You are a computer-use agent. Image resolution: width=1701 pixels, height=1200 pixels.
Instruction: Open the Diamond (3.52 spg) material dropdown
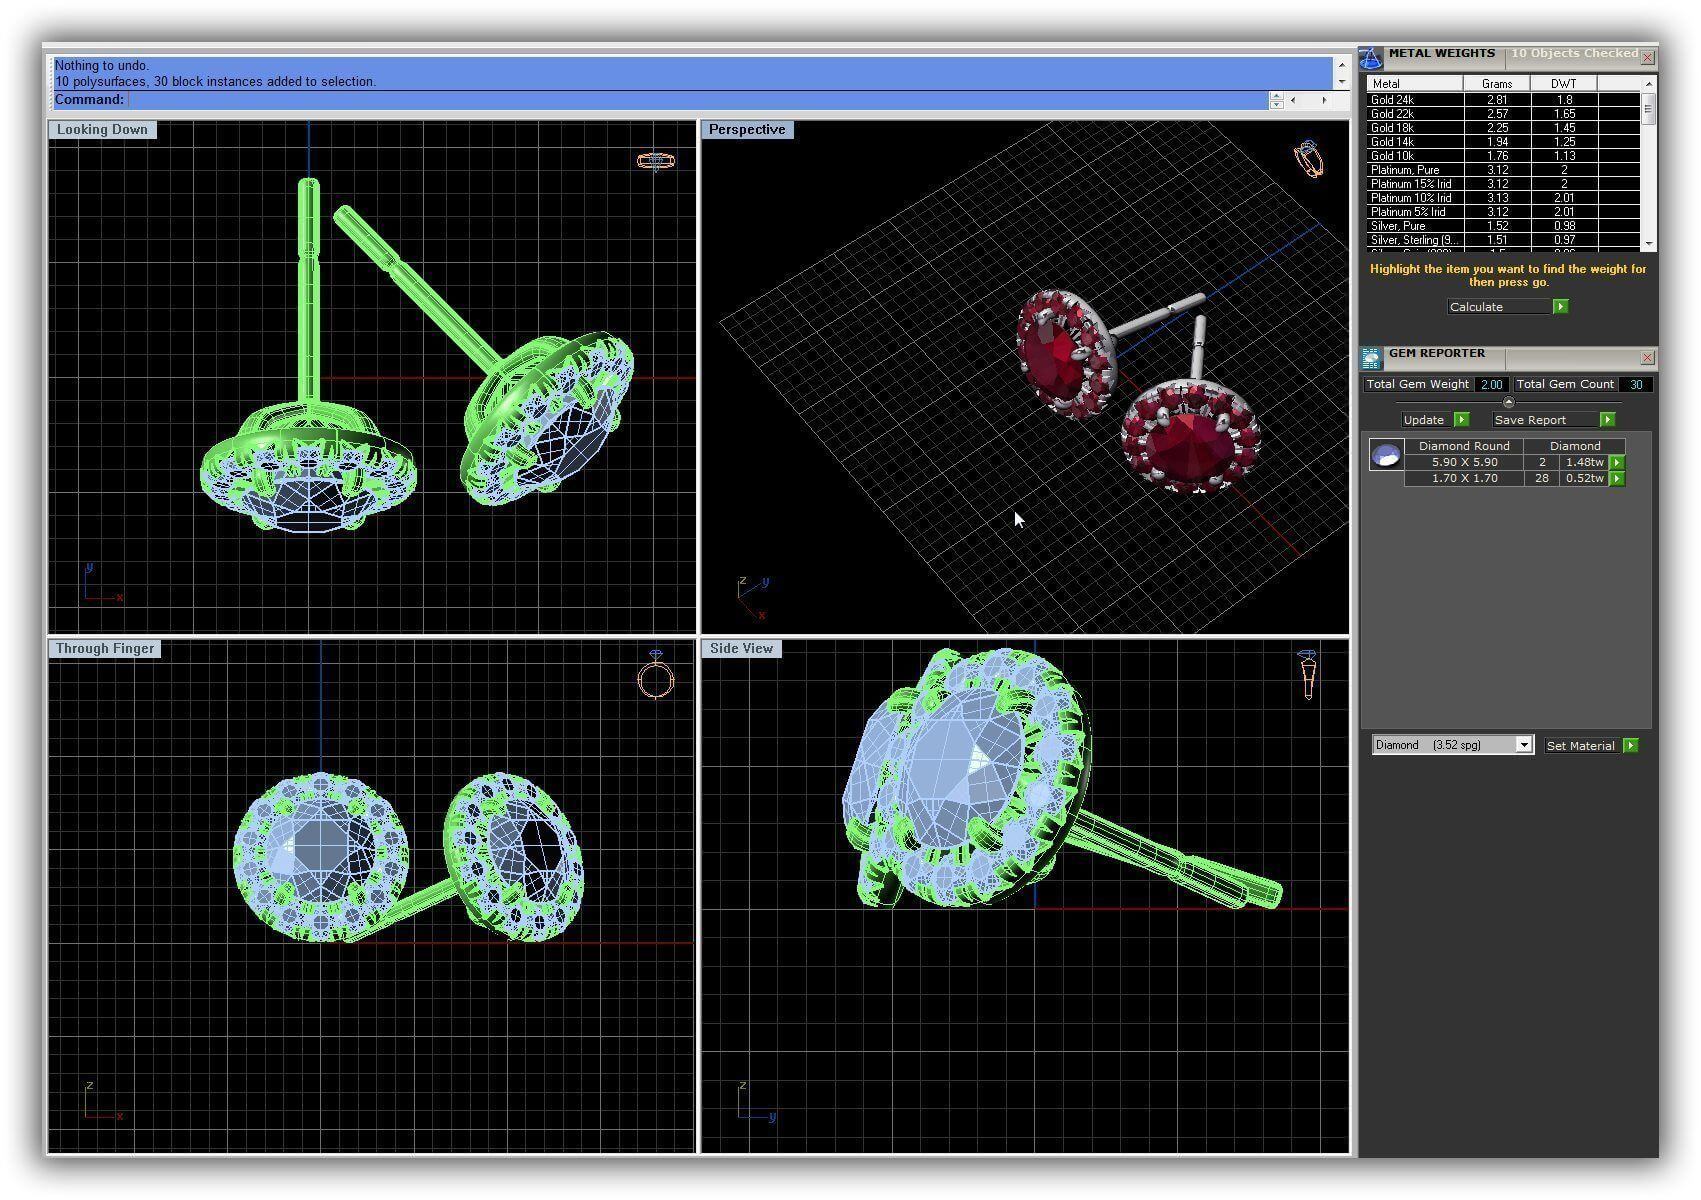(1523, 745)
